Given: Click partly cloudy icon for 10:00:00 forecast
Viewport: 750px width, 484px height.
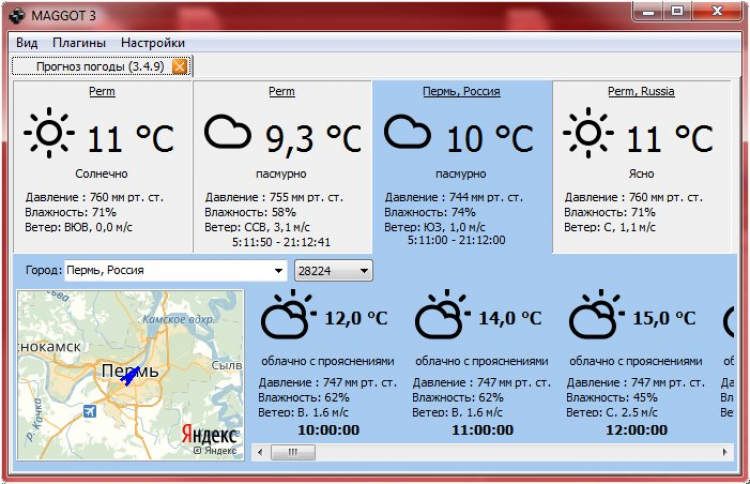Looking at the screenshot, I should coord(288,314).
